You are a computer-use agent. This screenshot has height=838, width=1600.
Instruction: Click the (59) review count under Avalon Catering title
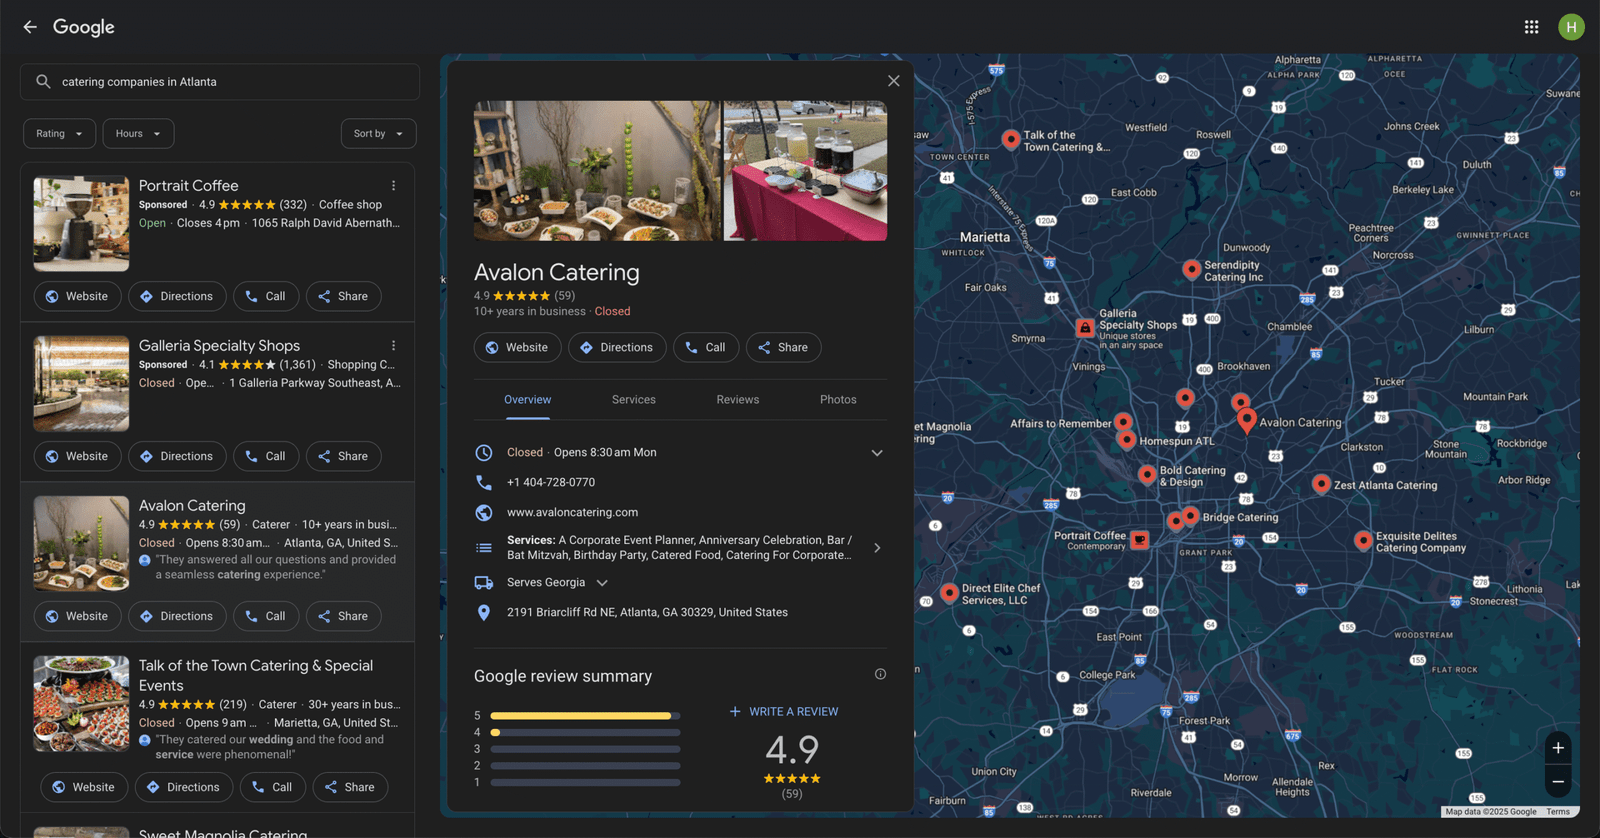[x=565, y=296]
